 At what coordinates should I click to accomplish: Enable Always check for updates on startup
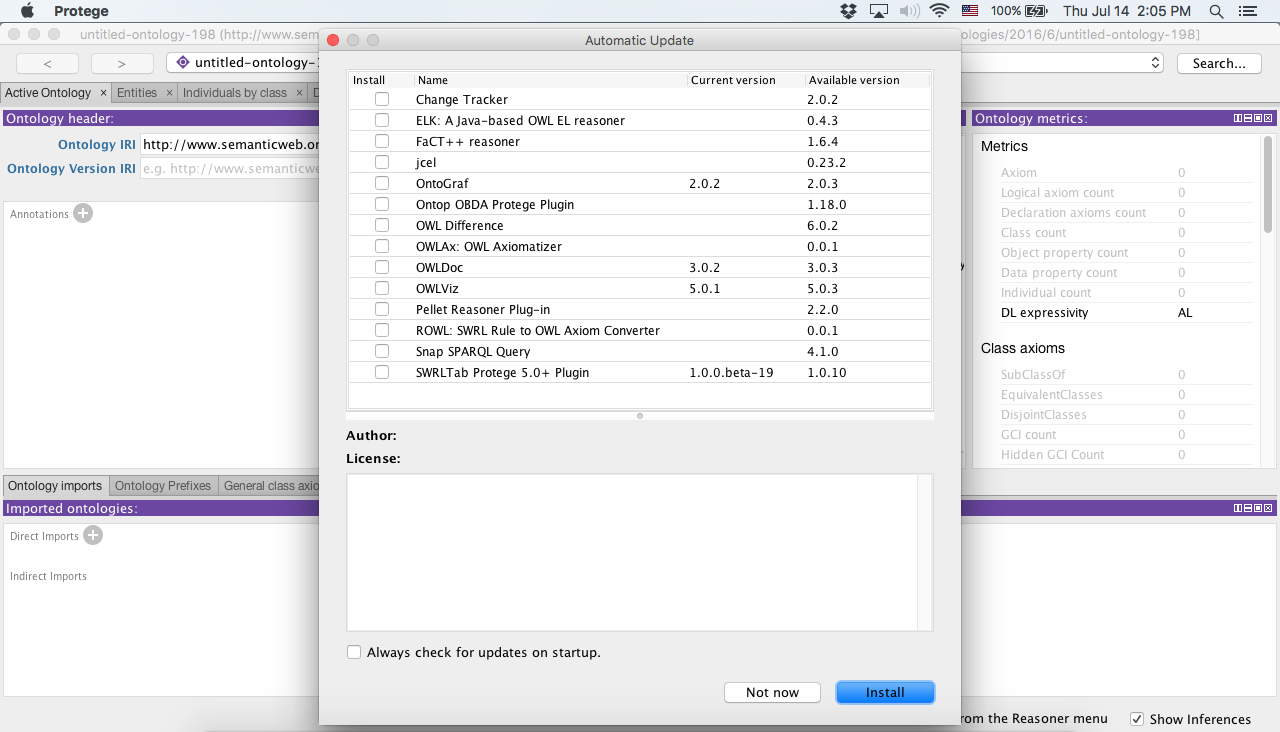pyautogui.click(x=354, y=652)
